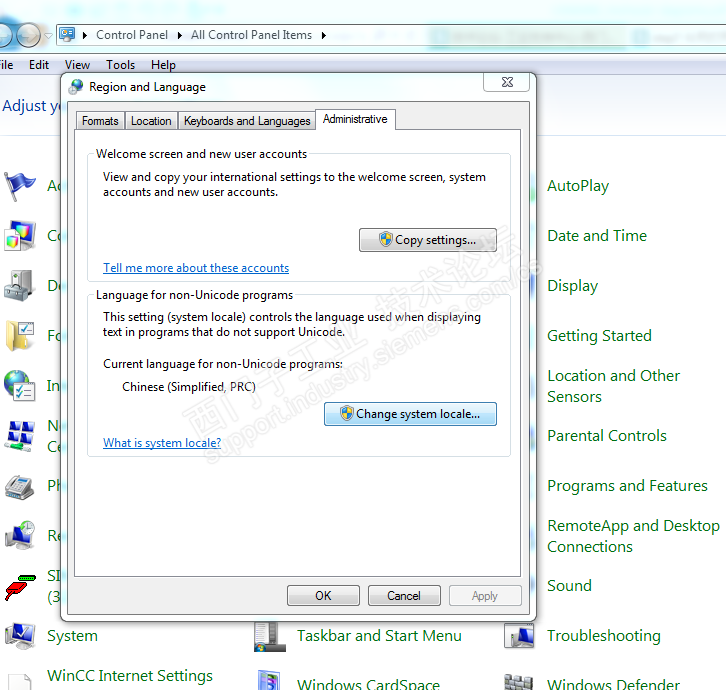Click Change system locale button
Screen dimensions: 726x690
tap(410, 414)
